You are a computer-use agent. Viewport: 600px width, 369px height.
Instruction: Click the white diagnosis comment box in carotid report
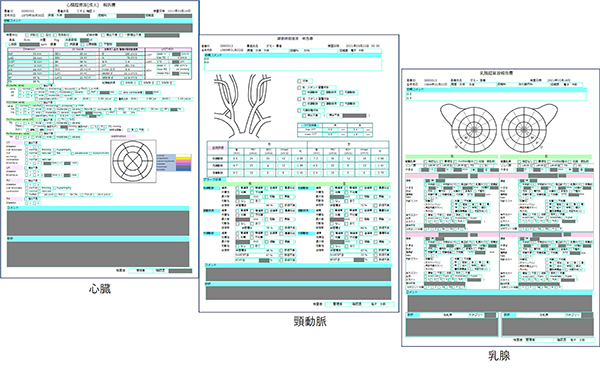pos(293,64)
